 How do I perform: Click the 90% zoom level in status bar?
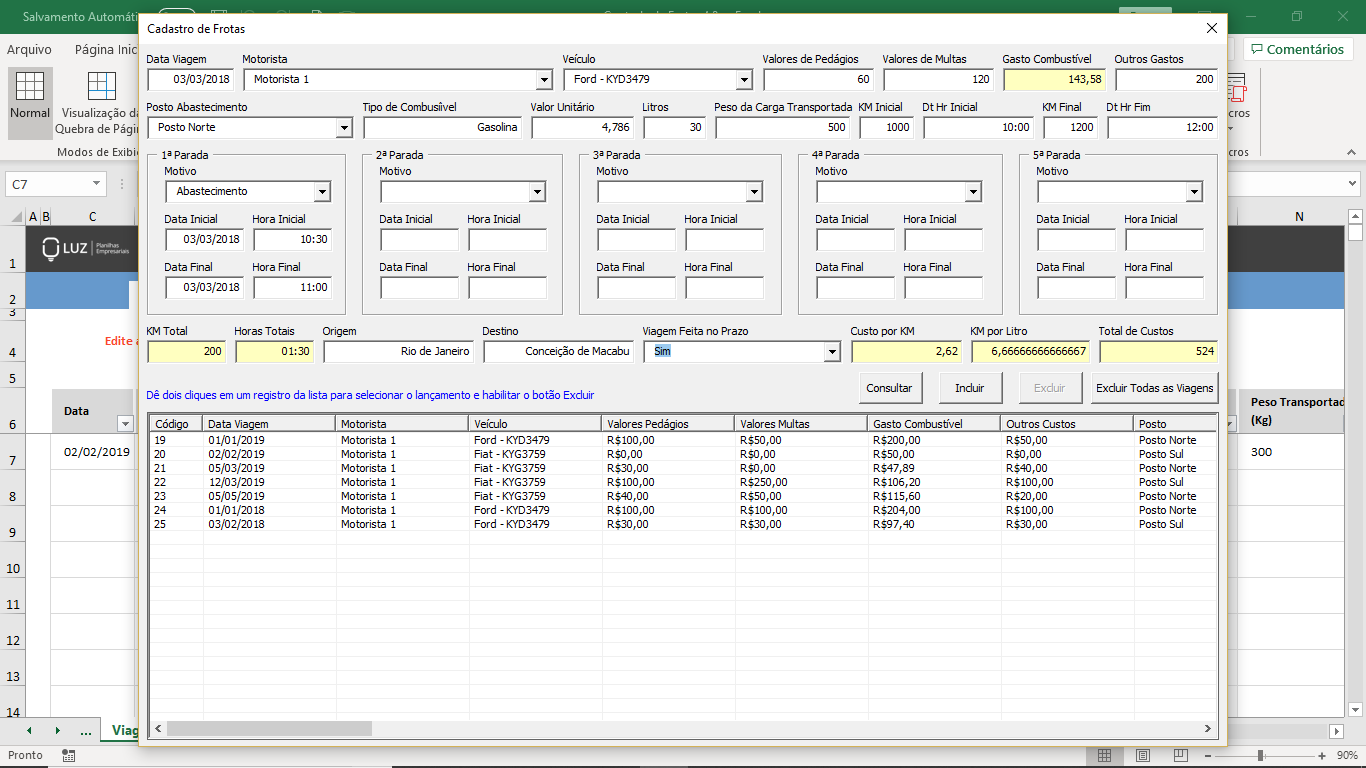click(x=1347, y=755)
